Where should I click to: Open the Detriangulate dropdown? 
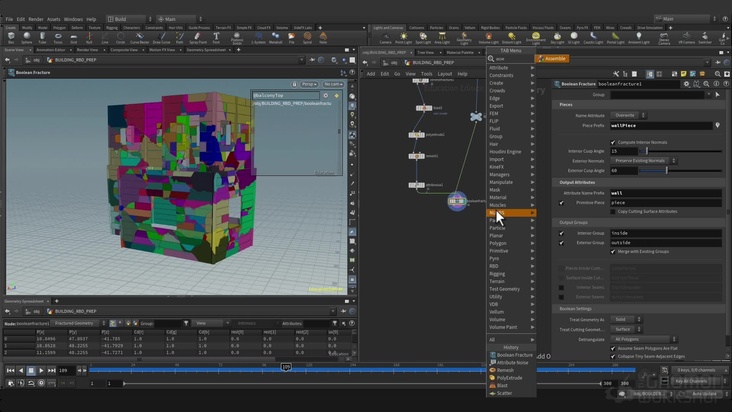[643, 339]
